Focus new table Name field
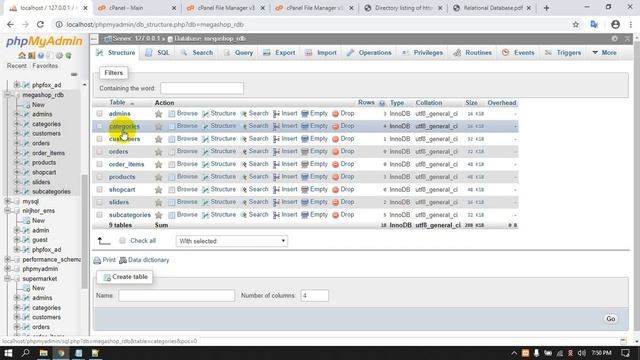The height and width of the screenshot is (360, 640). (177, 296)
